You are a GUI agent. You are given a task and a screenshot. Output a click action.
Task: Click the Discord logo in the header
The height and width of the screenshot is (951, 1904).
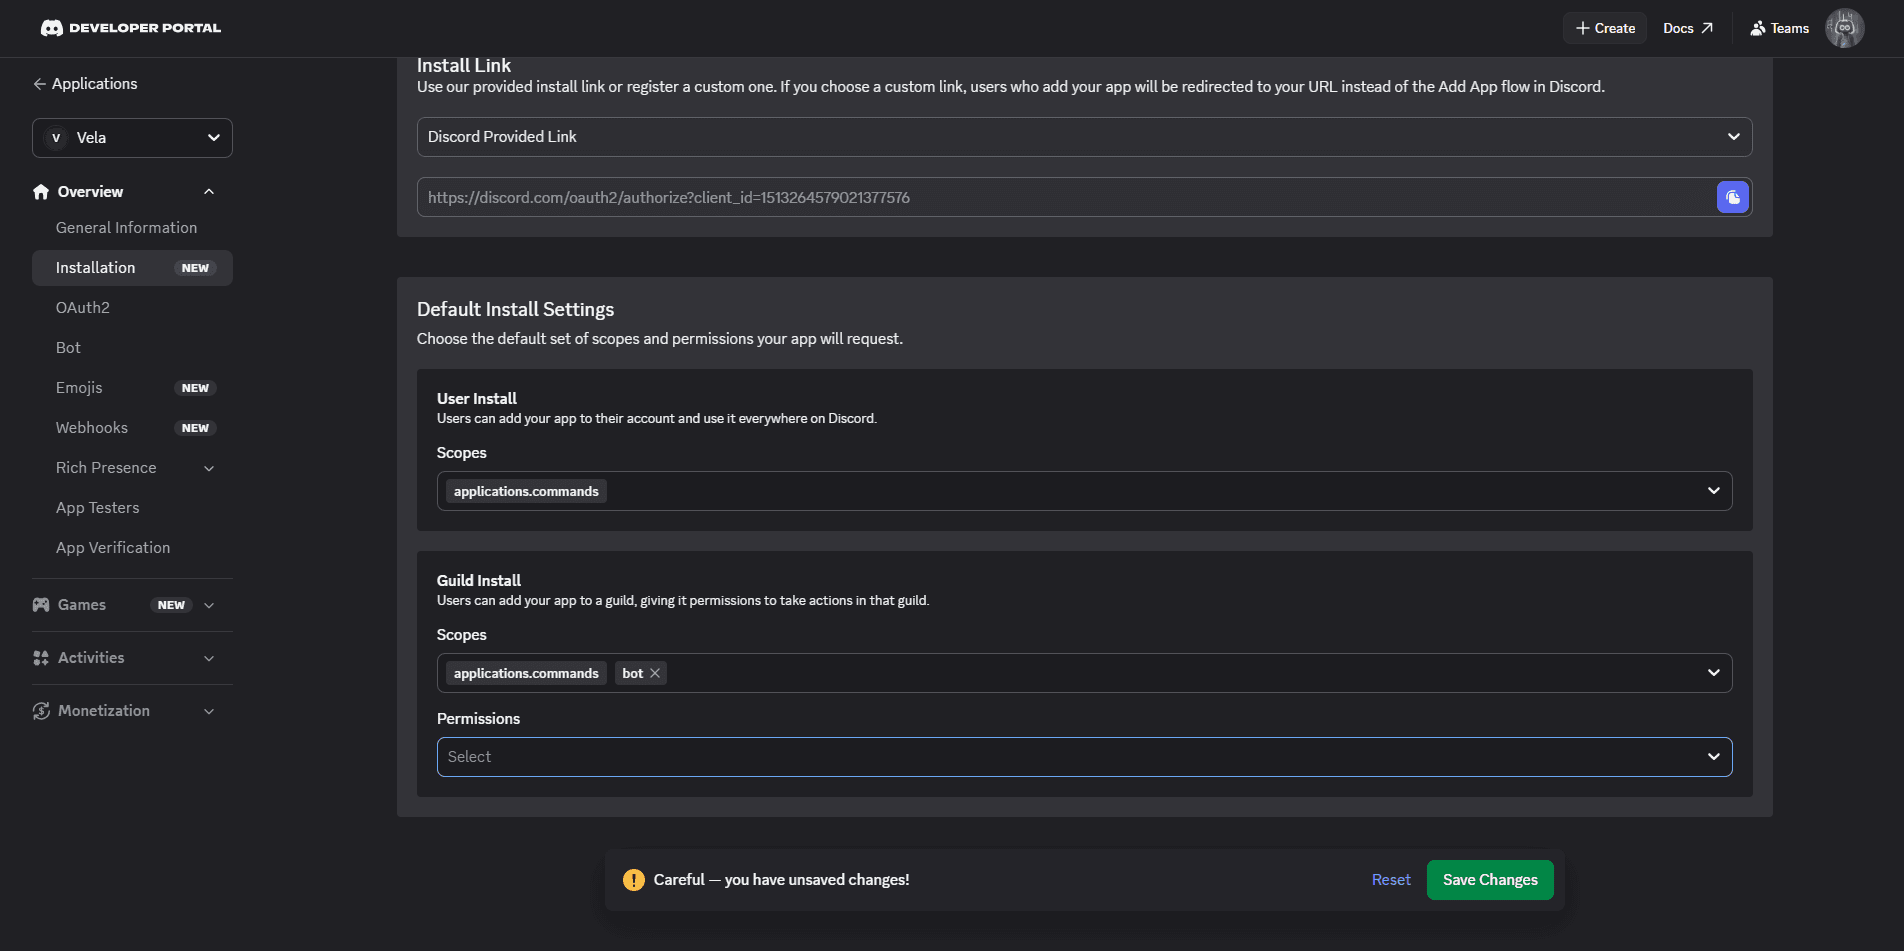52,28
